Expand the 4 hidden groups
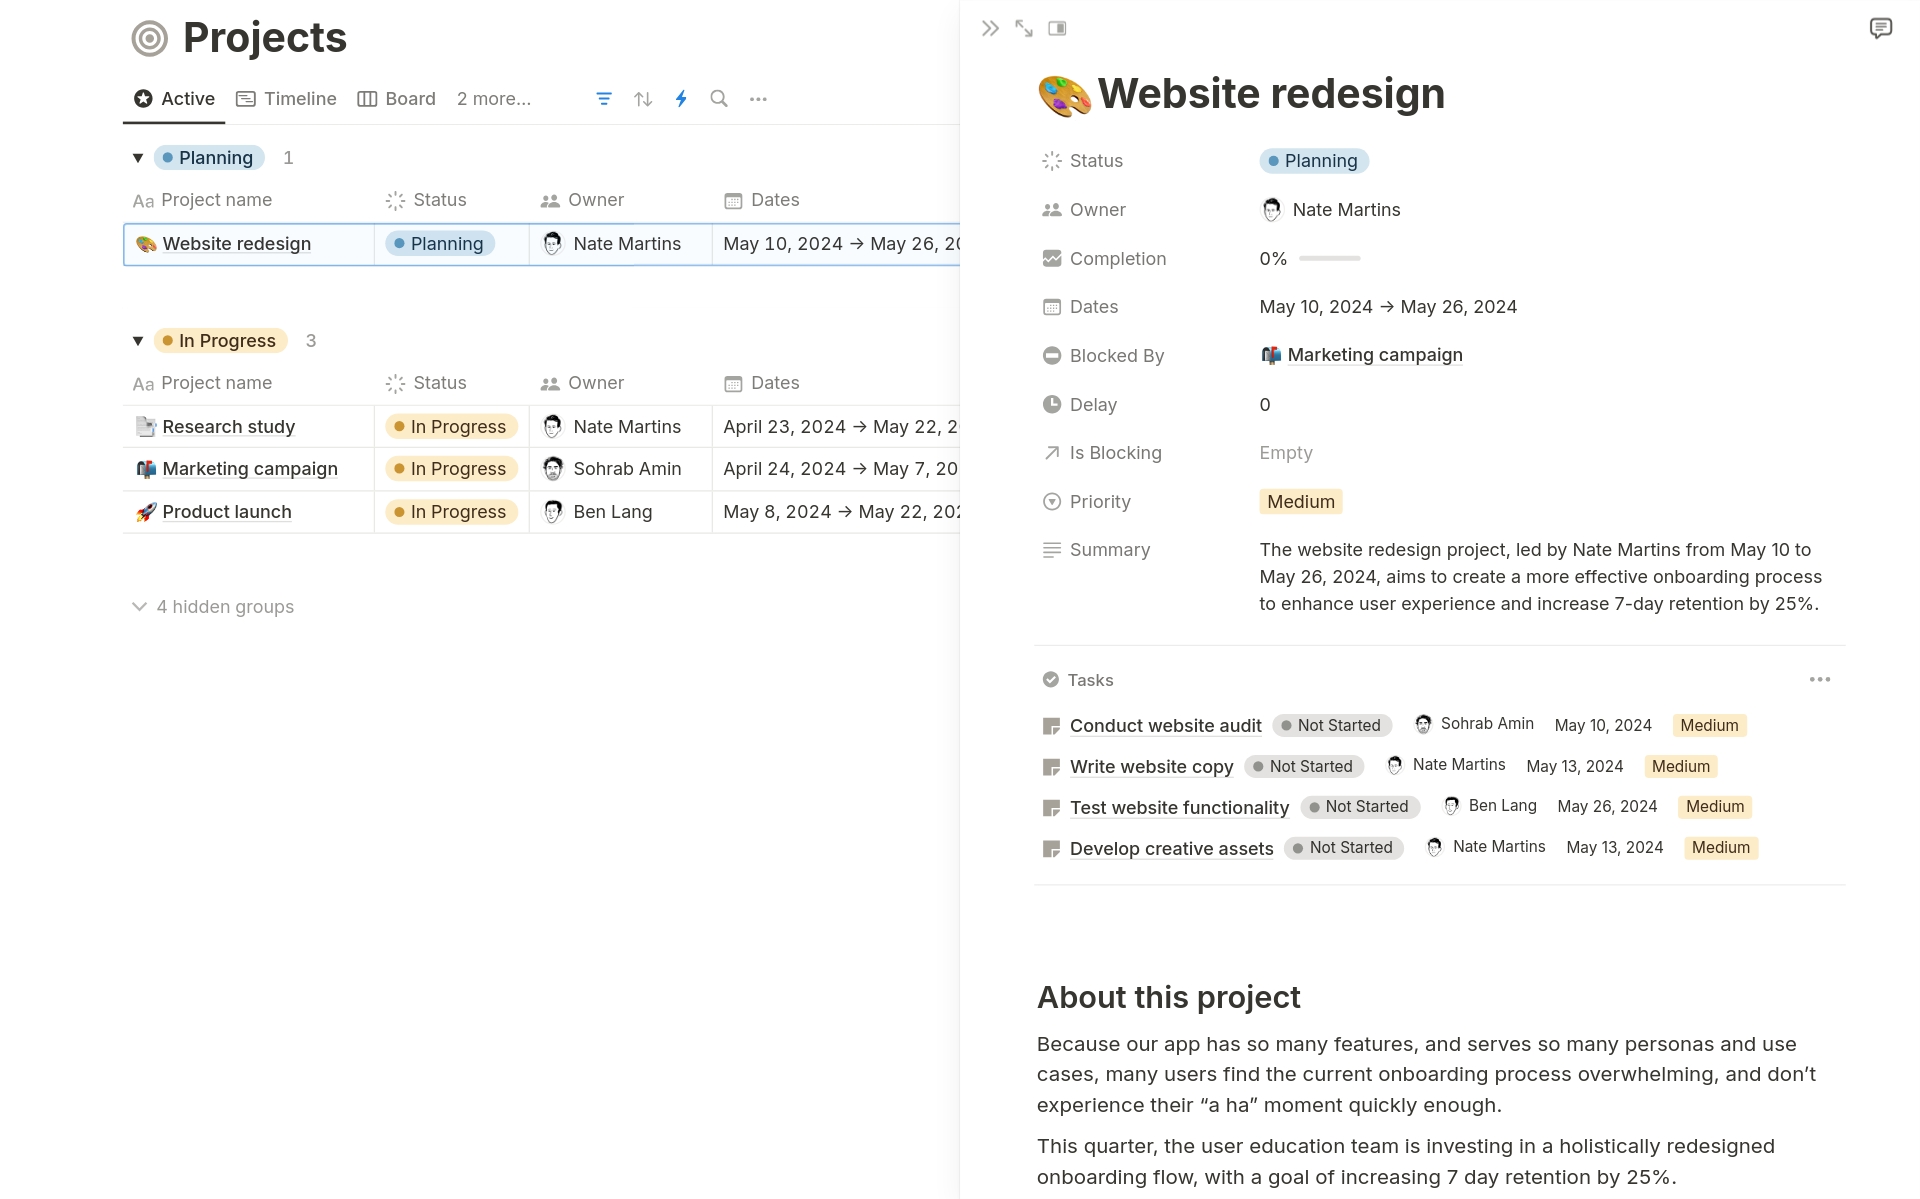The width and height of the screenshot is (1920, 1199). (213, 606)
